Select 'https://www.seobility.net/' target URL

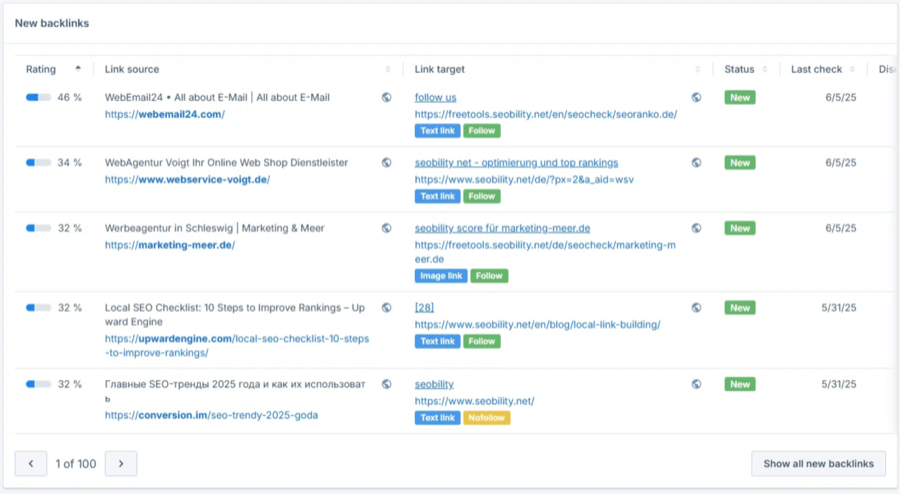coord(474,401)
